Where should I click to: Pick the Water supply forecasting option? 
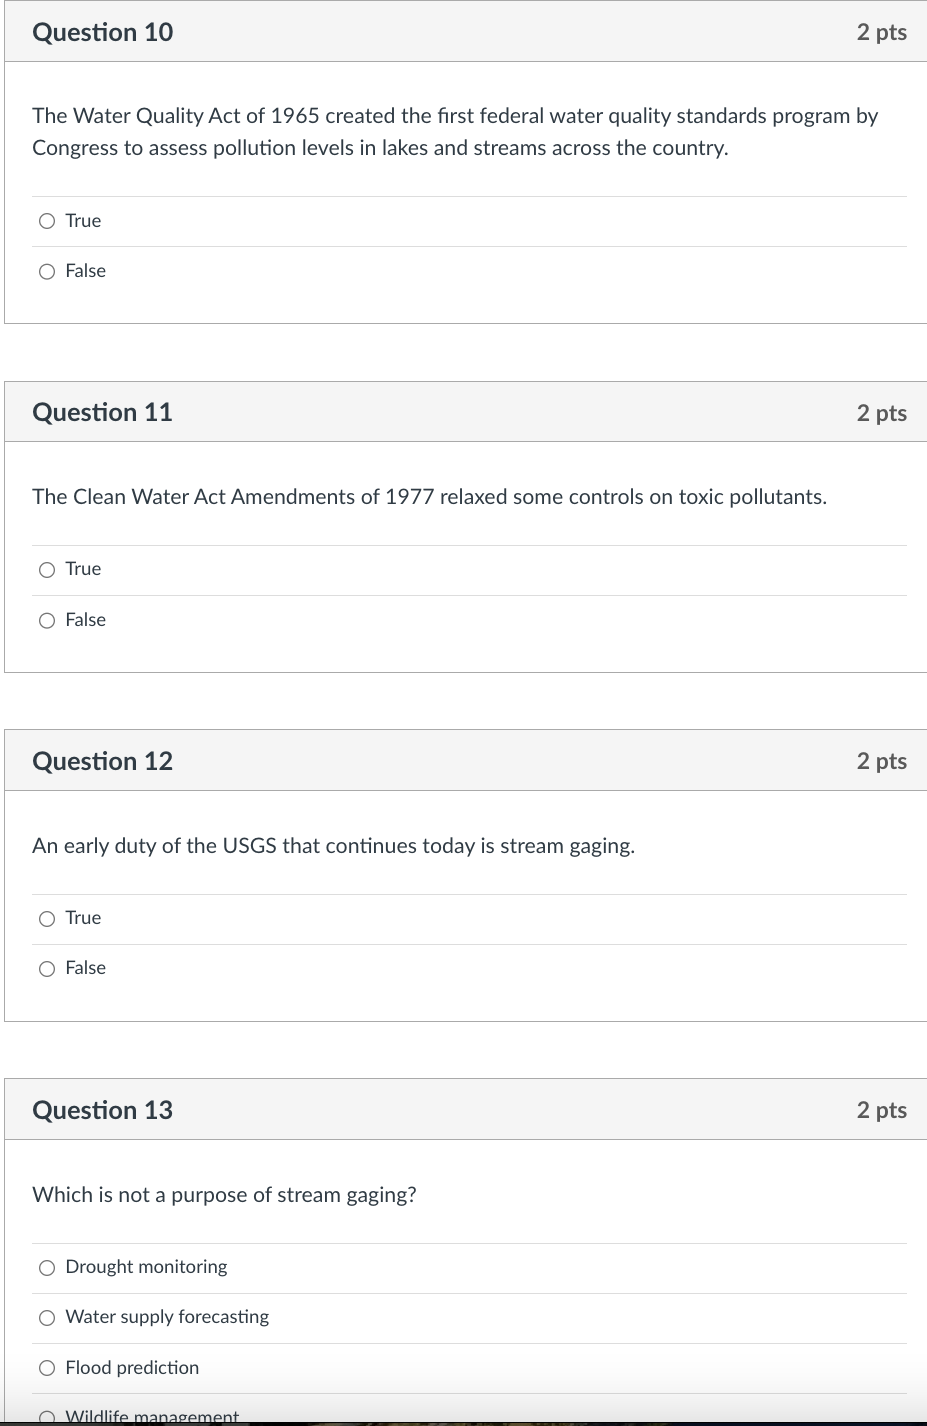coord(47,1318)
